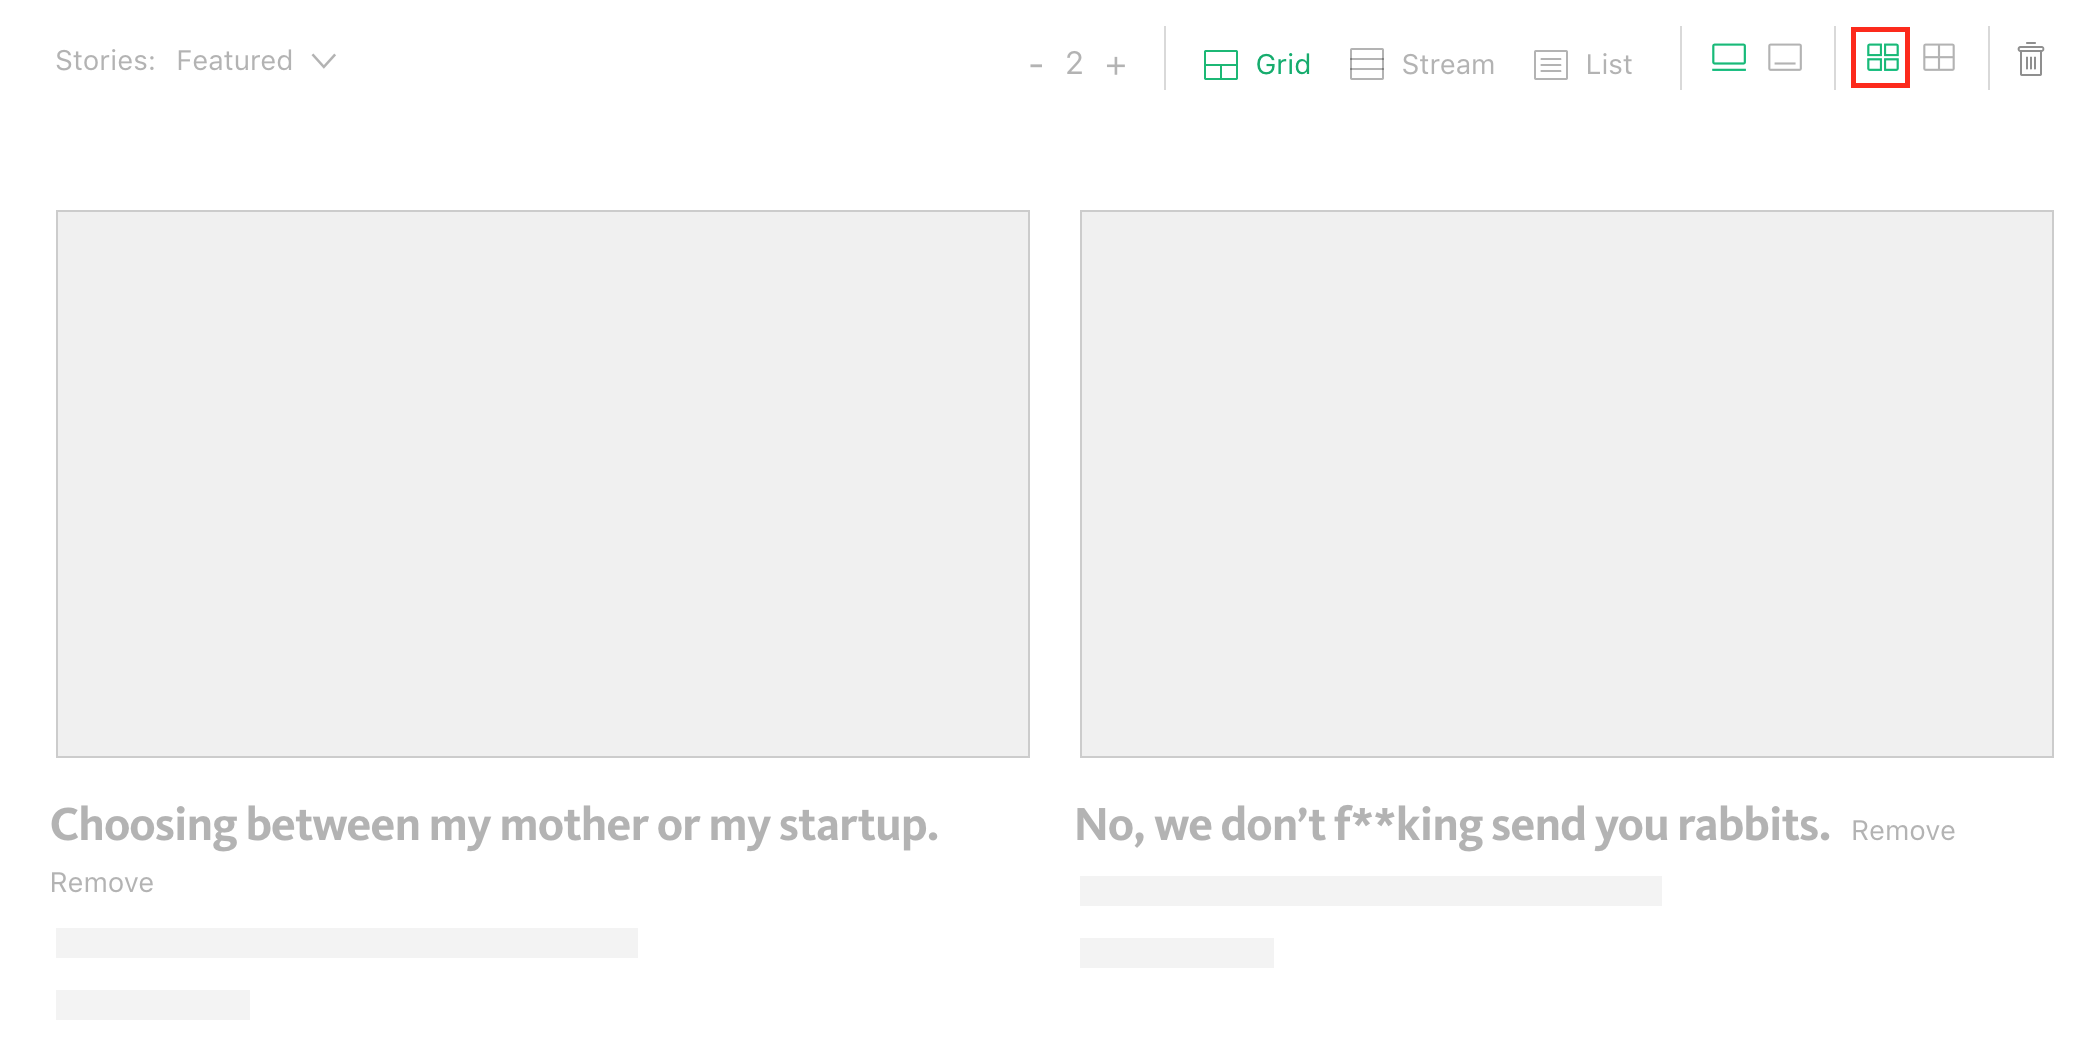Screen dimensions: 2084x1058
Task: Click the Grid label
Action: click(x=1283, y=65)
